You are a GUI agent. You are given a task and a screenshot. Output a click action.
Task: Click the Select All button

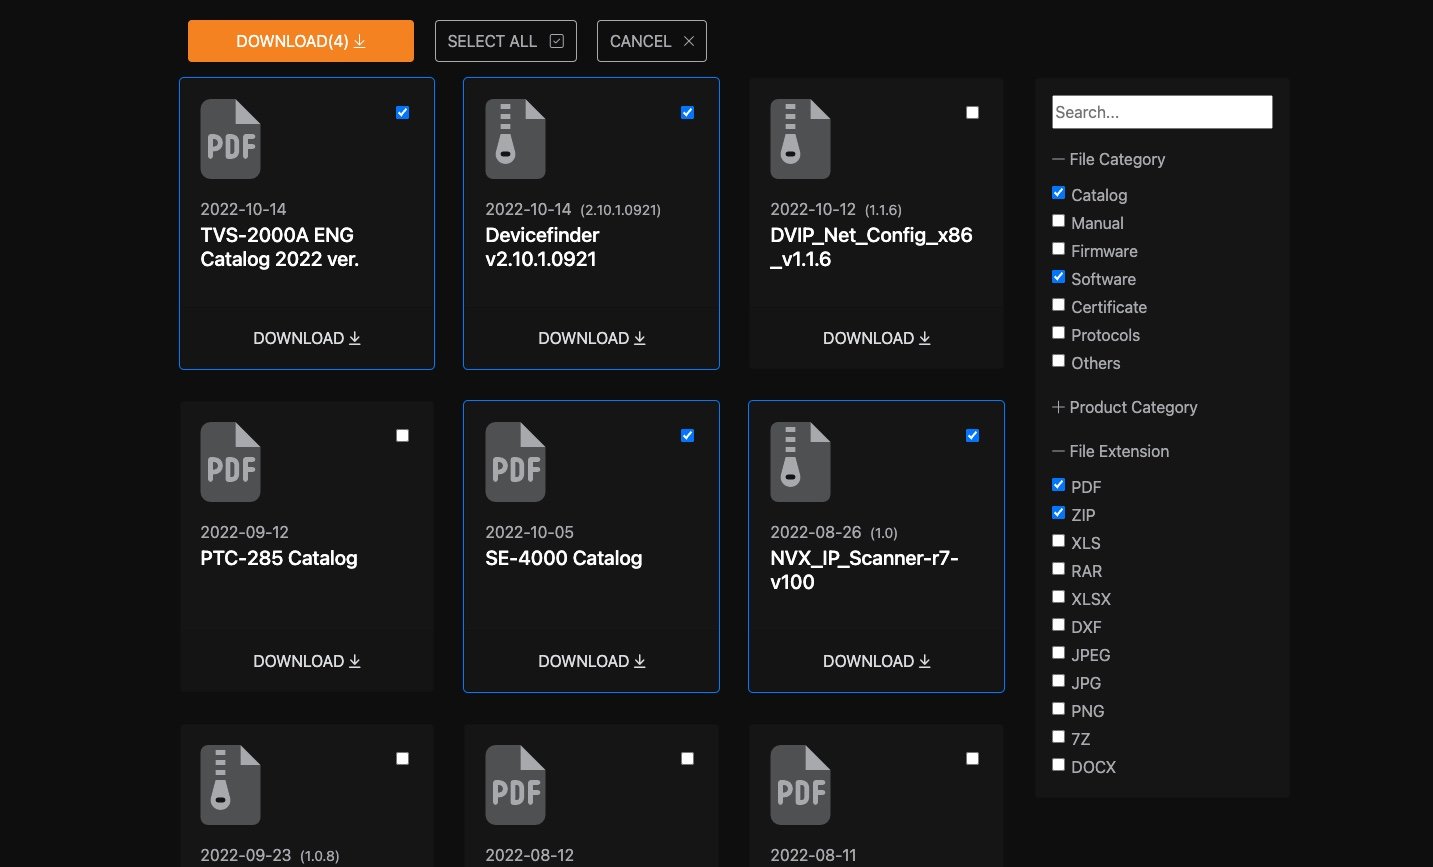(505, 41)
